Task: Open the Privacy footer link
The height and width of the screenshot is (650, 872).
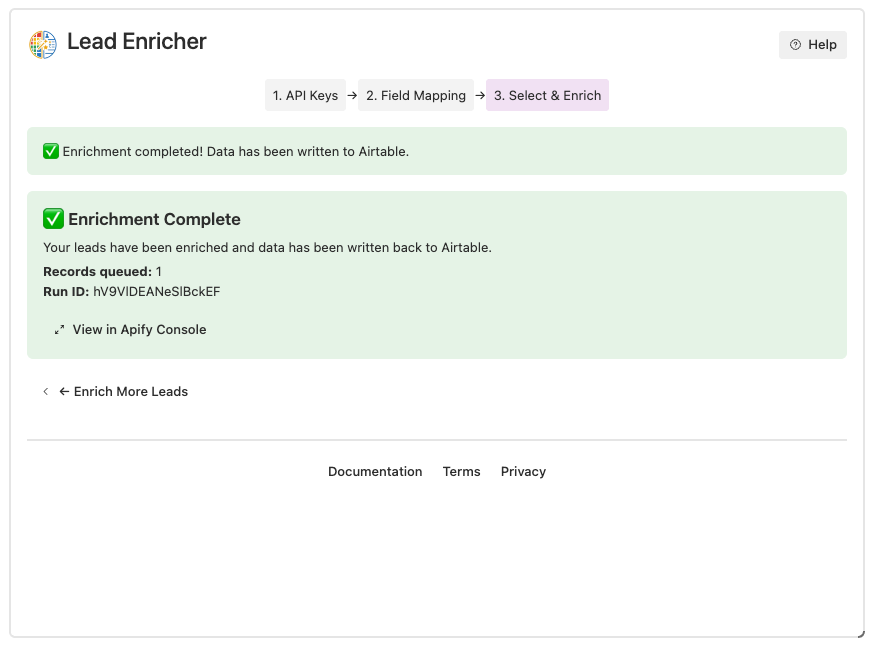Action: click(x=523, y=471)
